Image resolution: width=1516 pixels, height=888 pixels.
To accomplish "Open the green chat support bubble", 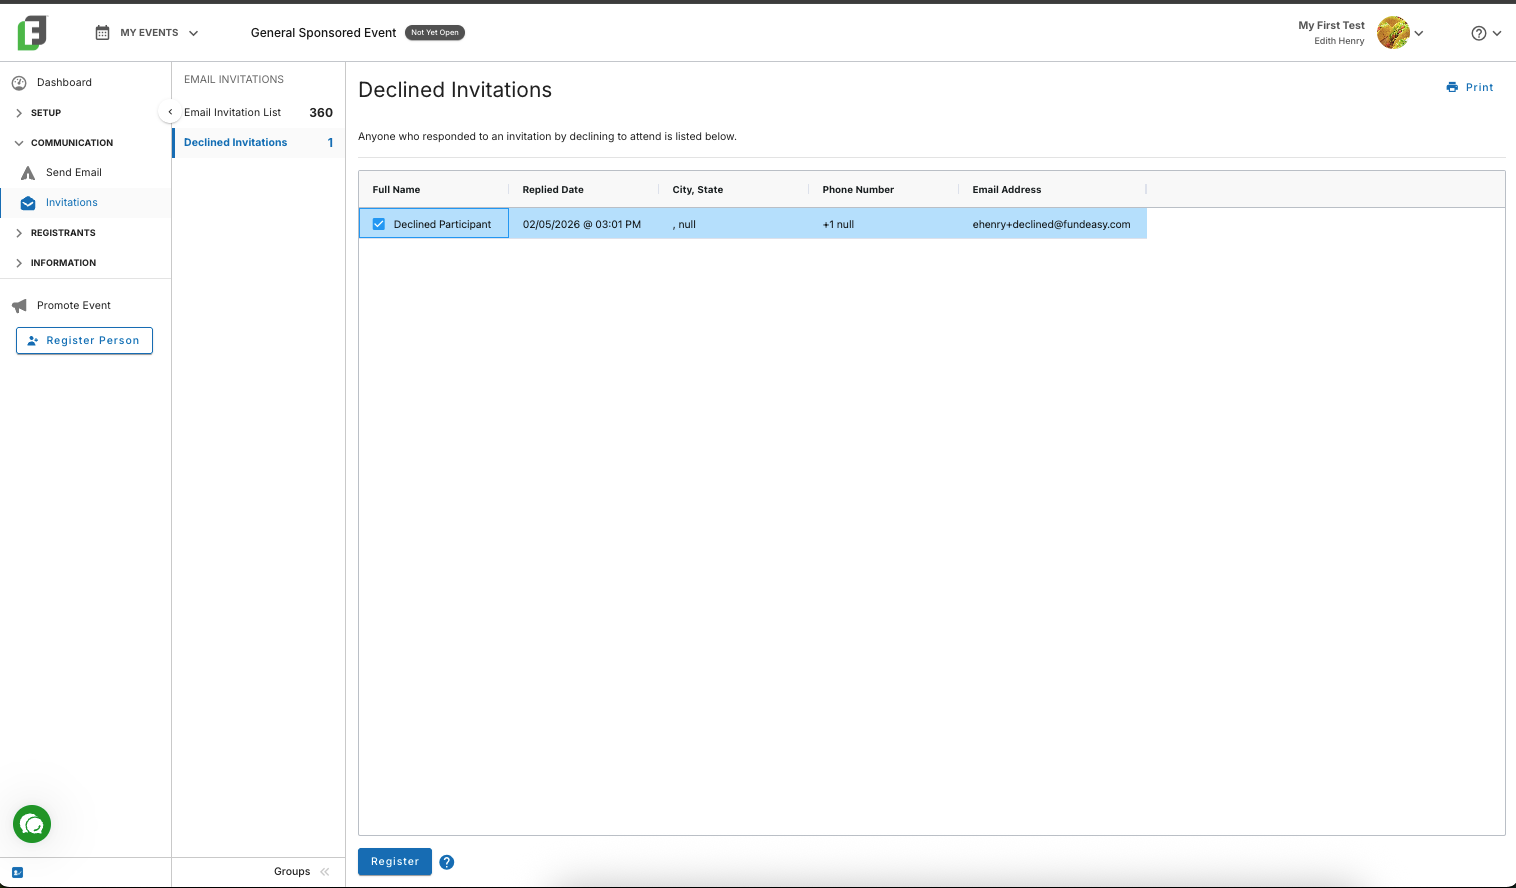I will 32,824.
